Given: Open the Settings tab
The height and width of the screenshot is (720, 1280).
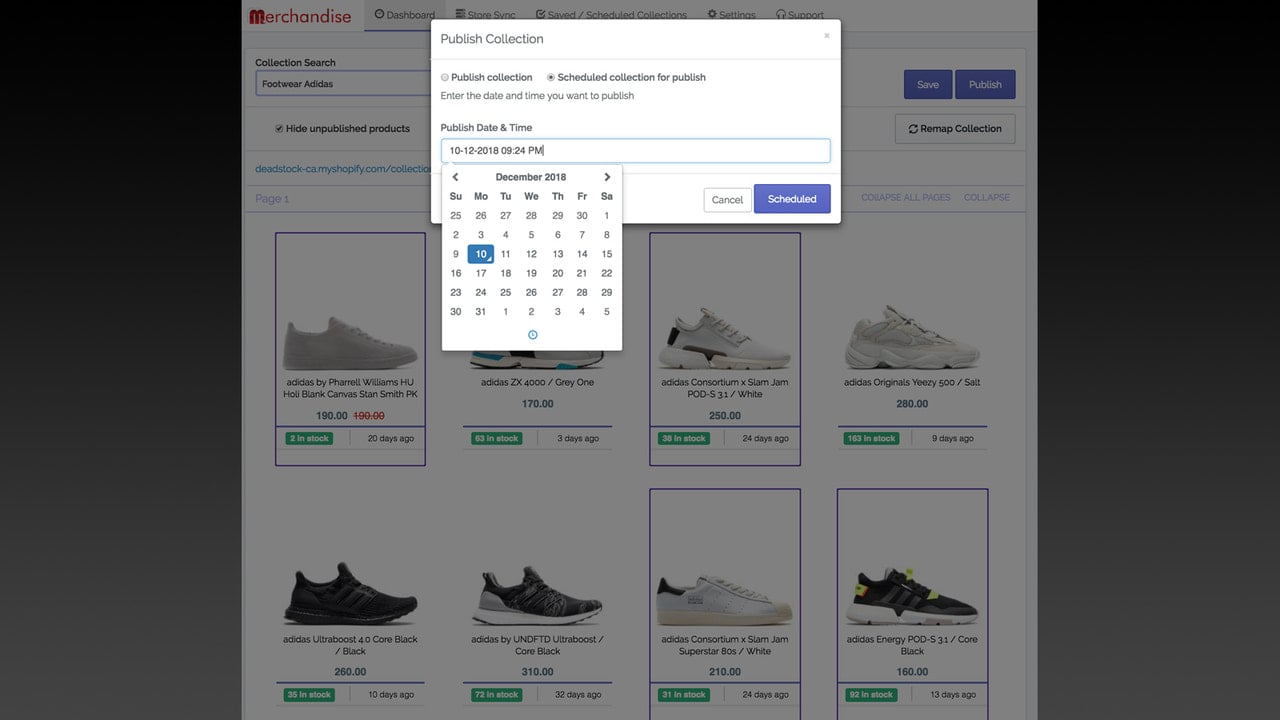Looking at the screenshot, I should [731, 15].
